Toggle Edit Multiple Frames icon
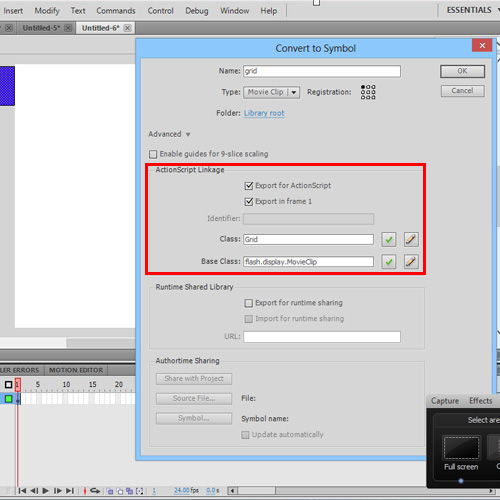Screen dimensions: 500x500 130,491
